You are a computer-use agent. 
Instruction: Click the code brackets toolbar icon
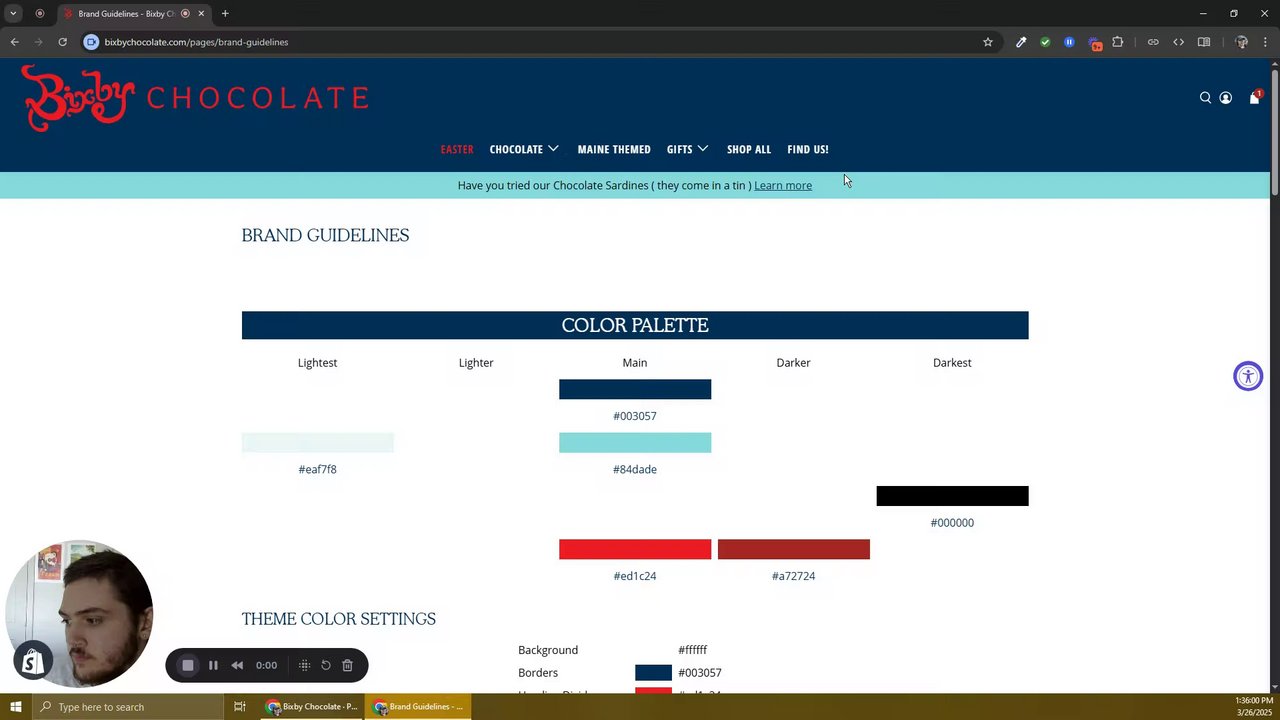1178,42
